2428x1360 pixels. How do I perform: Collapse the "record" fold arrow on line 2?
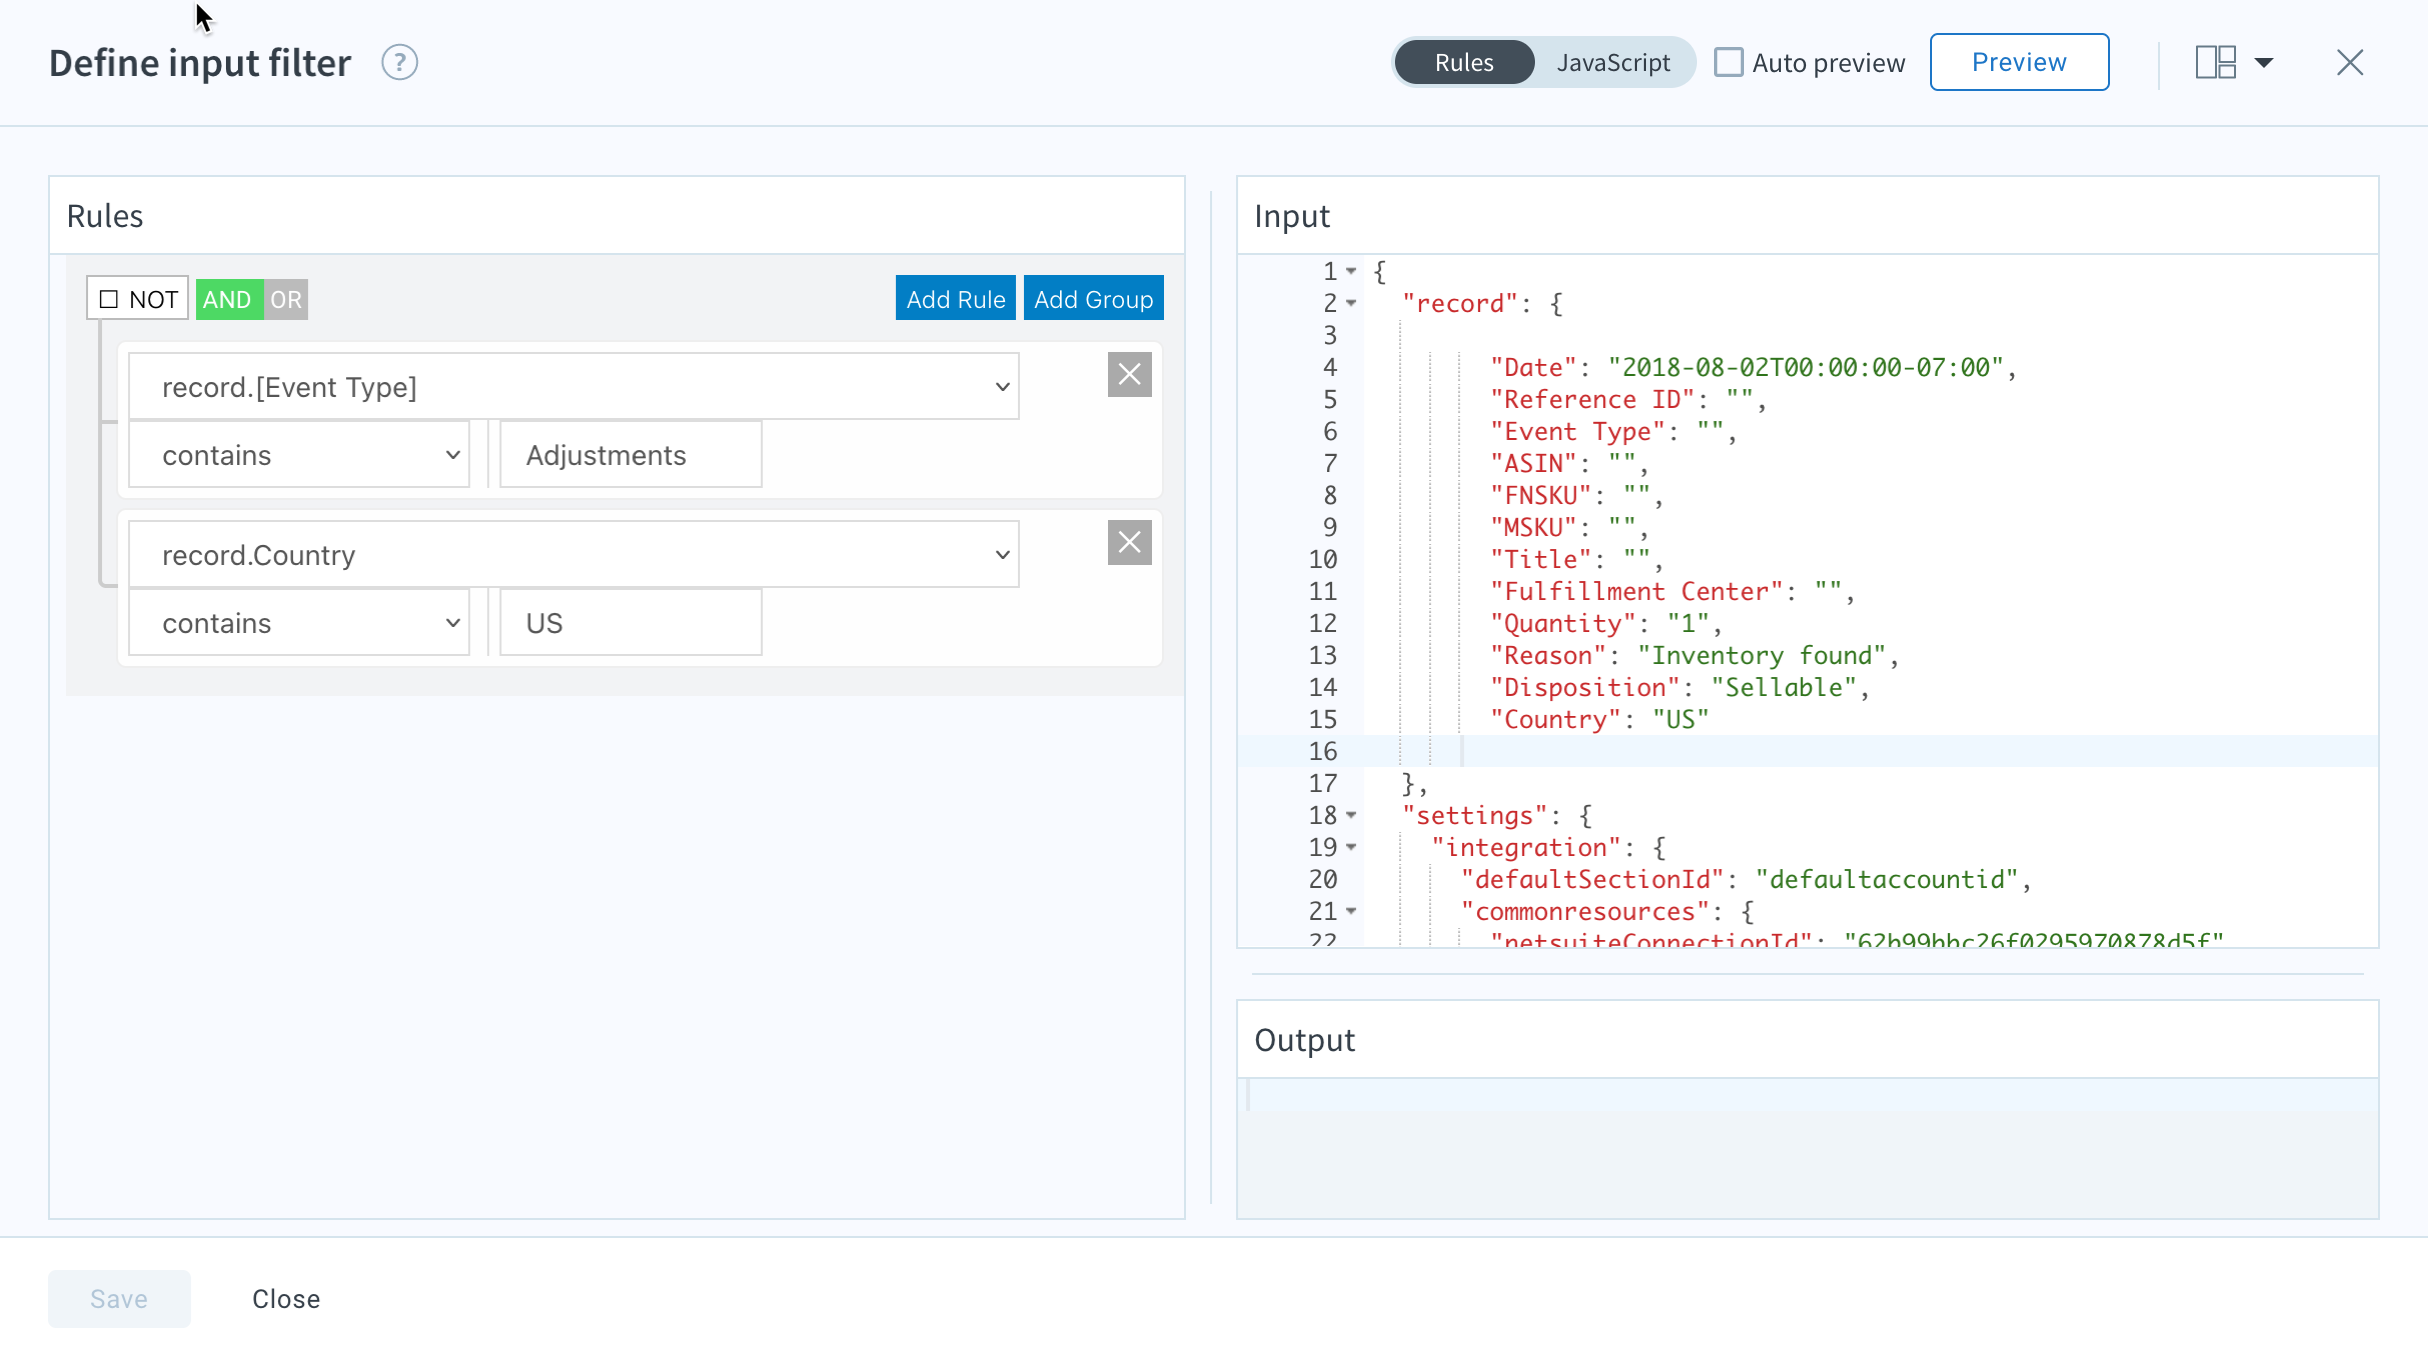[1351, 303]
